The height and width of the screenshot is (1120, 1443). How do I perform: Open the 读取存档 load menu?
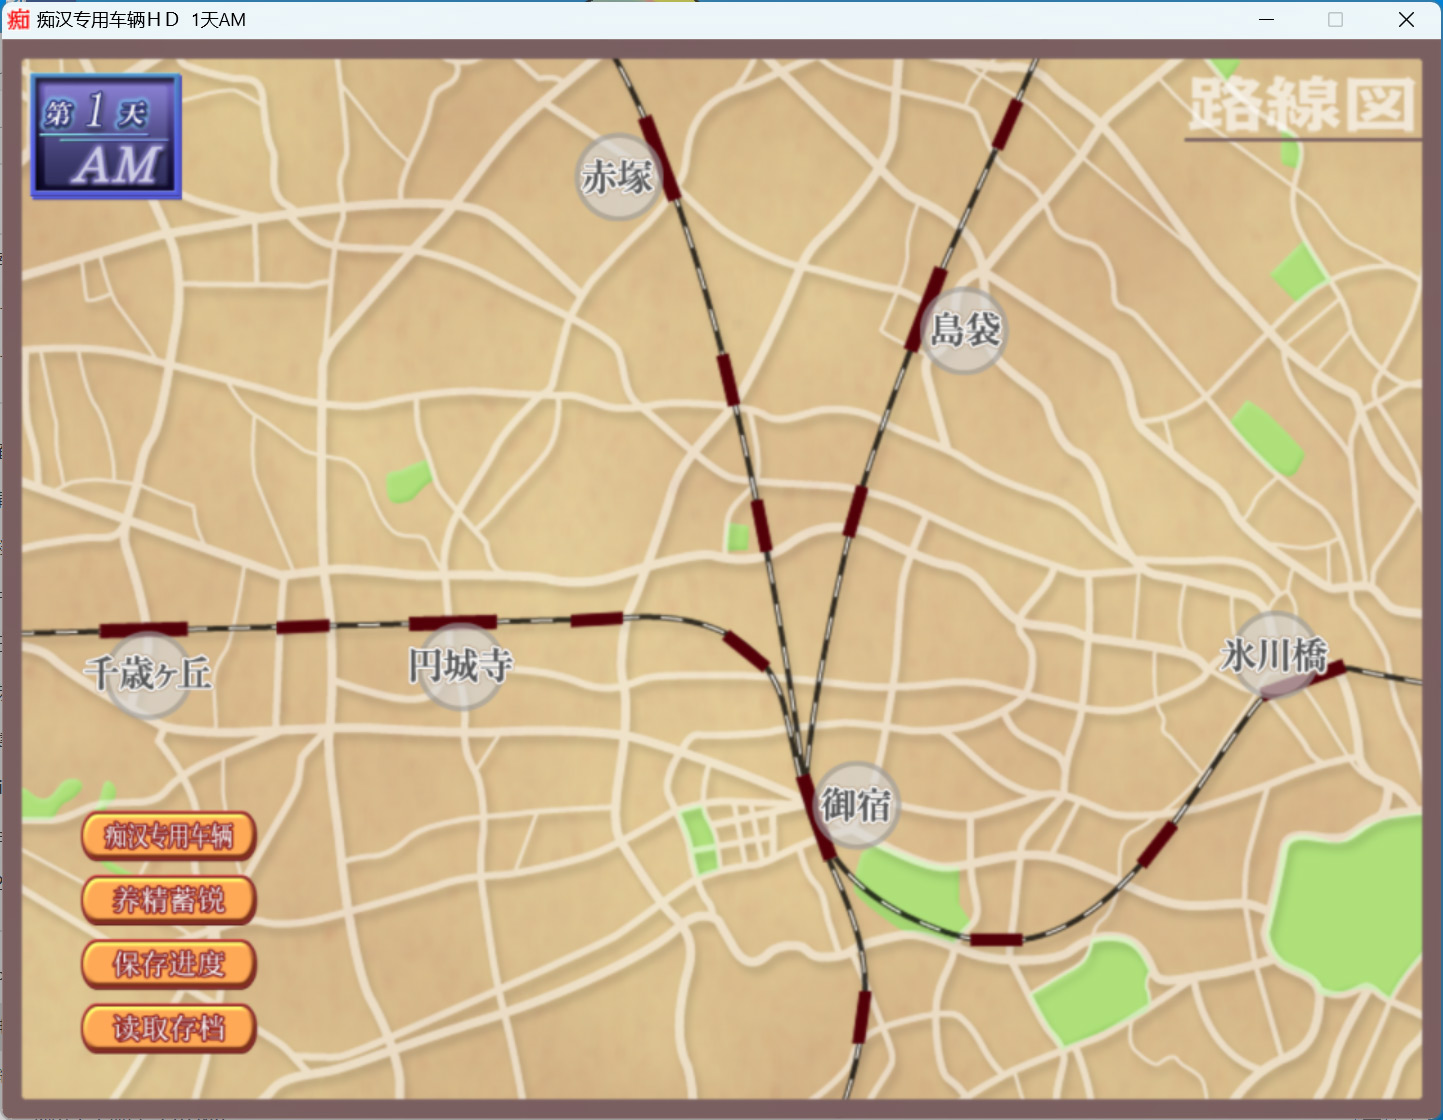[169, 1028]
